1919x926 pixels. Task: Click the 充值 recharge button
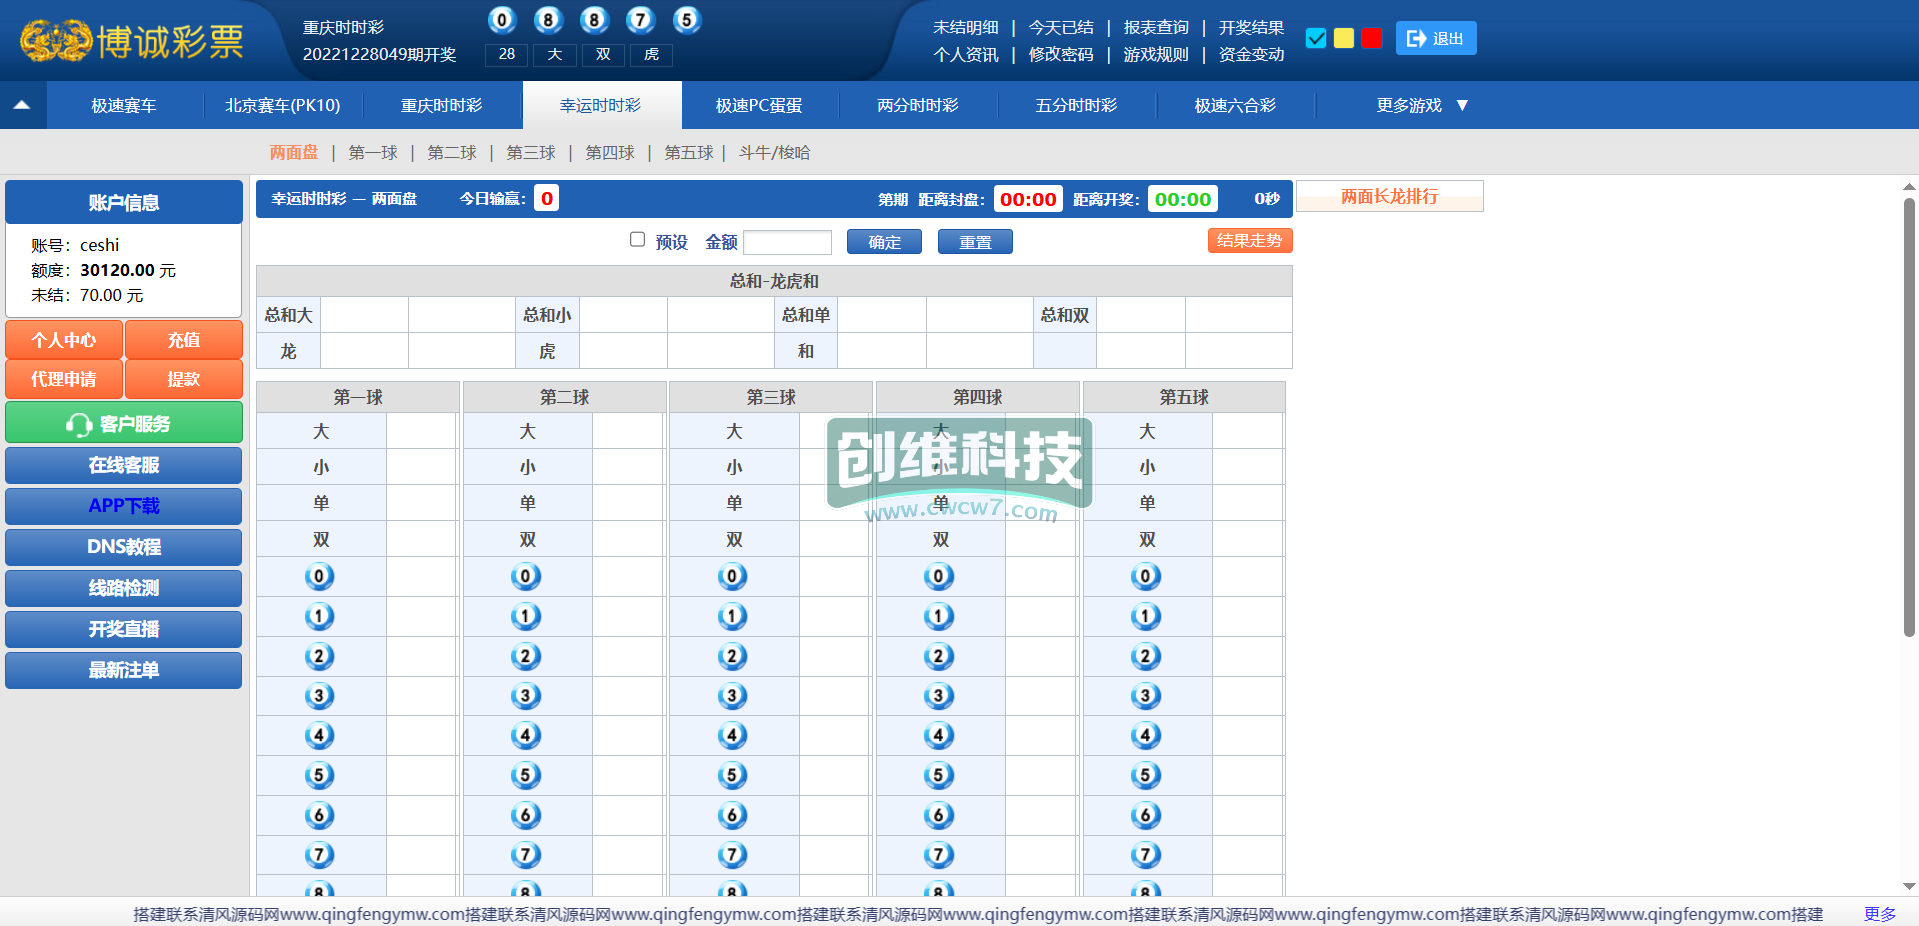[184, 340]
